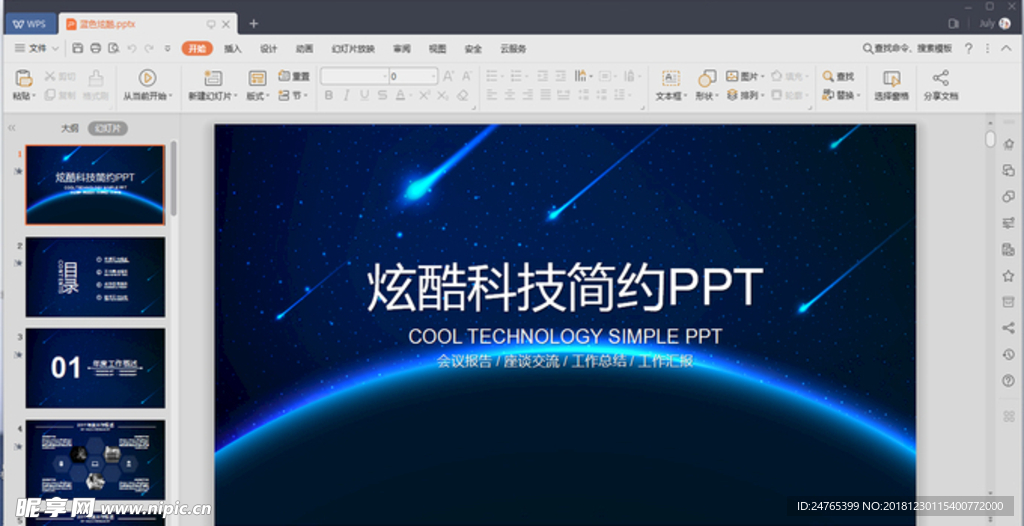This screenshot has width=1024, height=526.
Task: Switch to the 插入 (Insert) ribbon tab
Action: 233,48
